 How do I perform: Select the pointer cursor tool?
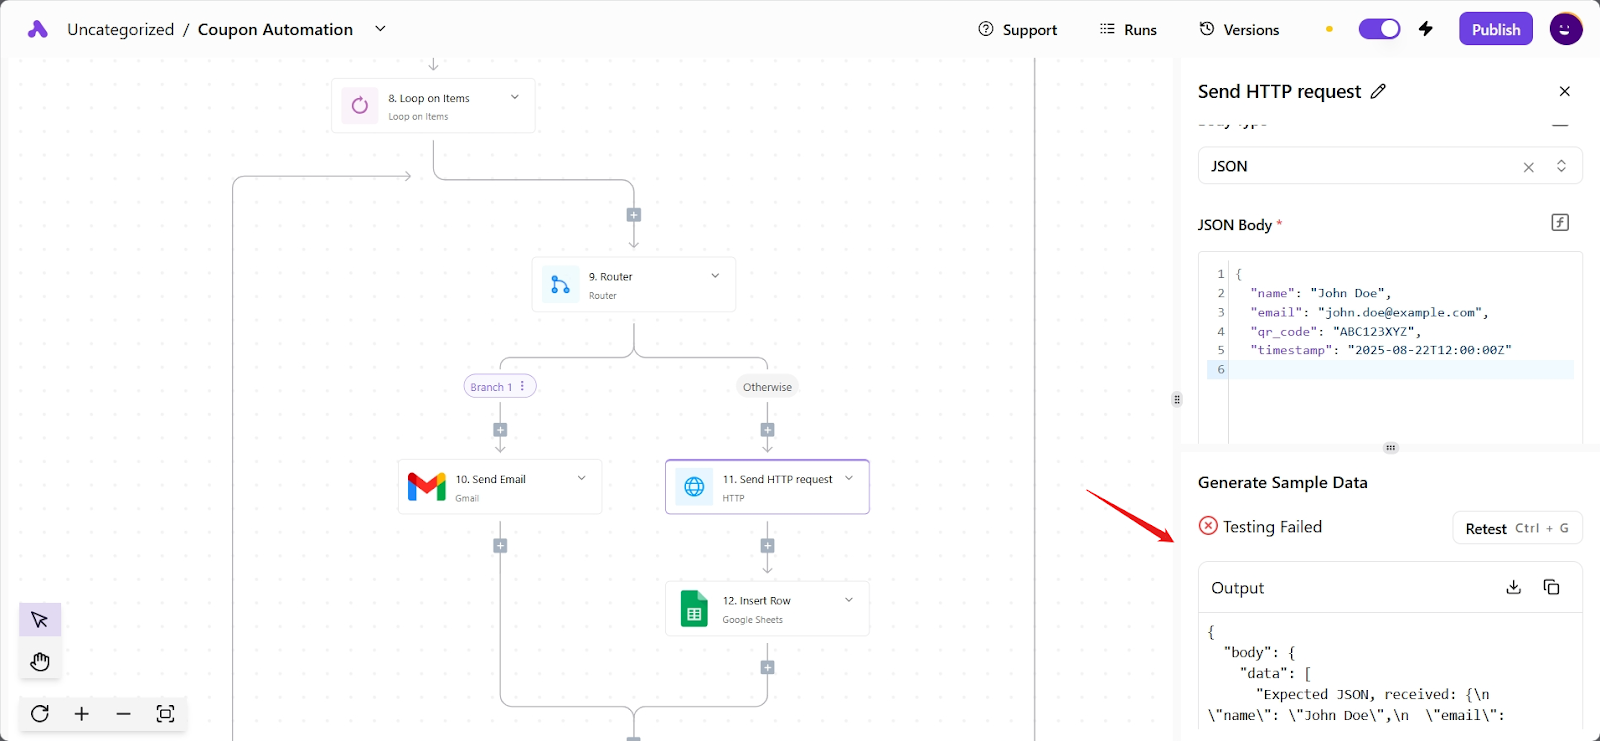(40, 620)
